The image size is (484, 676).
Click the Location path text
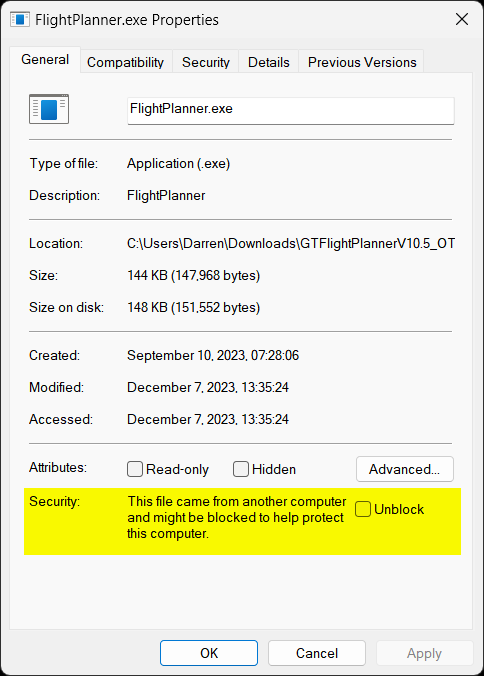pyautogui.click(x=291, y=244)
